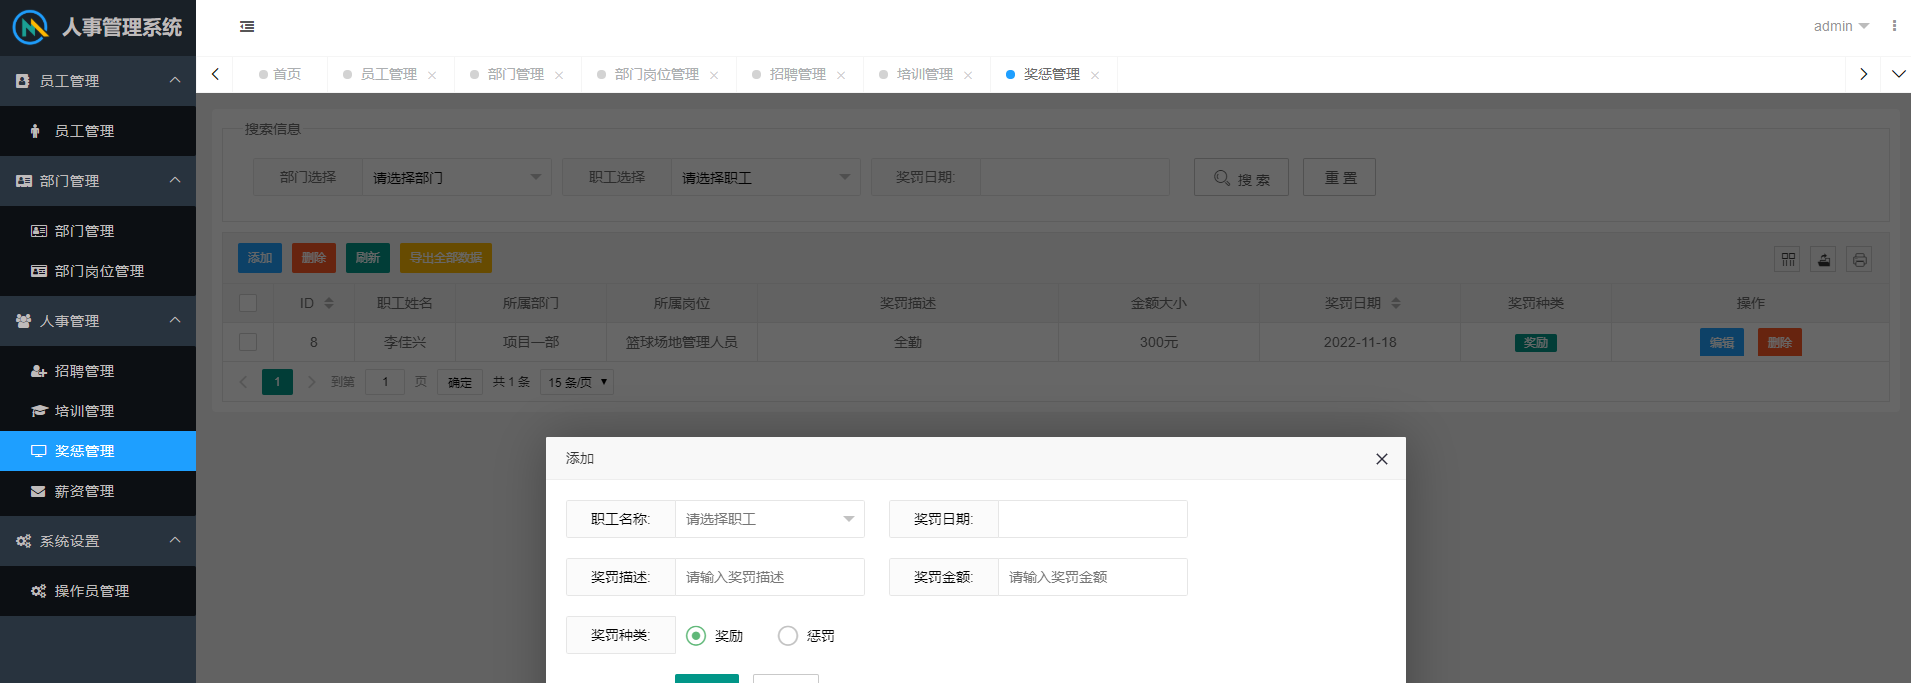Click the 奖罚金额 input field

point(1092,577)
